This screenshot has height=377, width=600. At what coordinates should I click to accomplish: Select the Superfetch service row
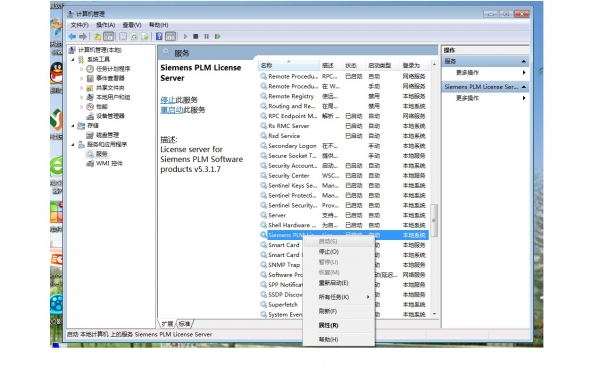click(281, 305)
